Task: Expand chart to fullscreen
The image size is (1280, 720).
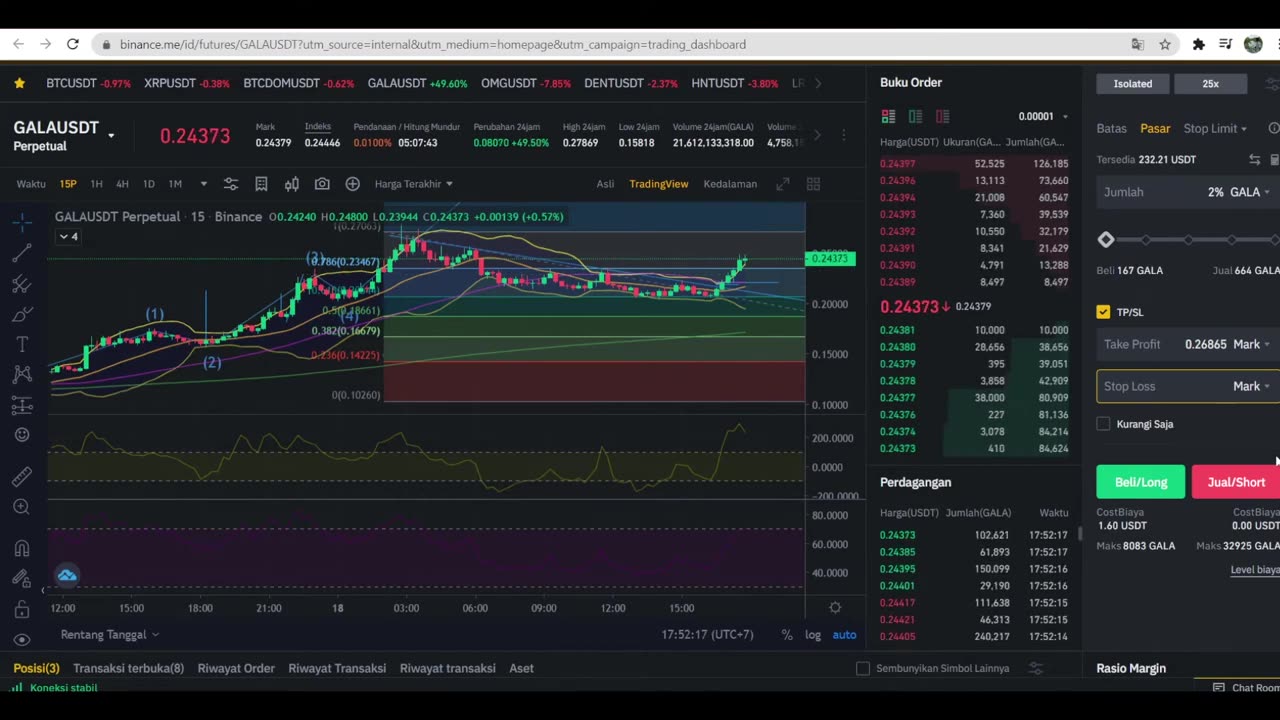Action: [x=783, y=184]
